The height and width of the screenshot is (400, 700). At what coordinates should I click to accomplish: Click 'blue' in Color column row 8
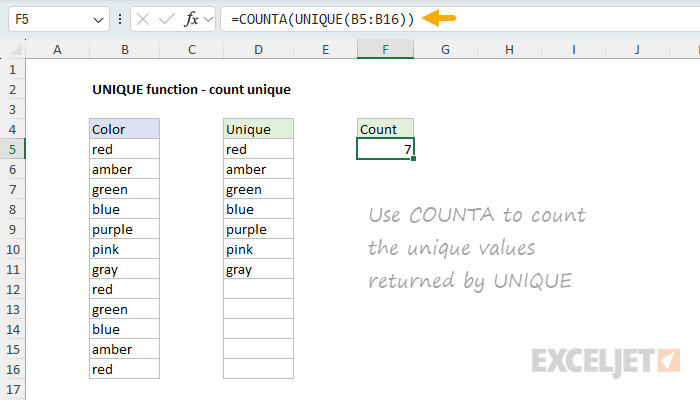pyautogui.click(x=125, y=209)
